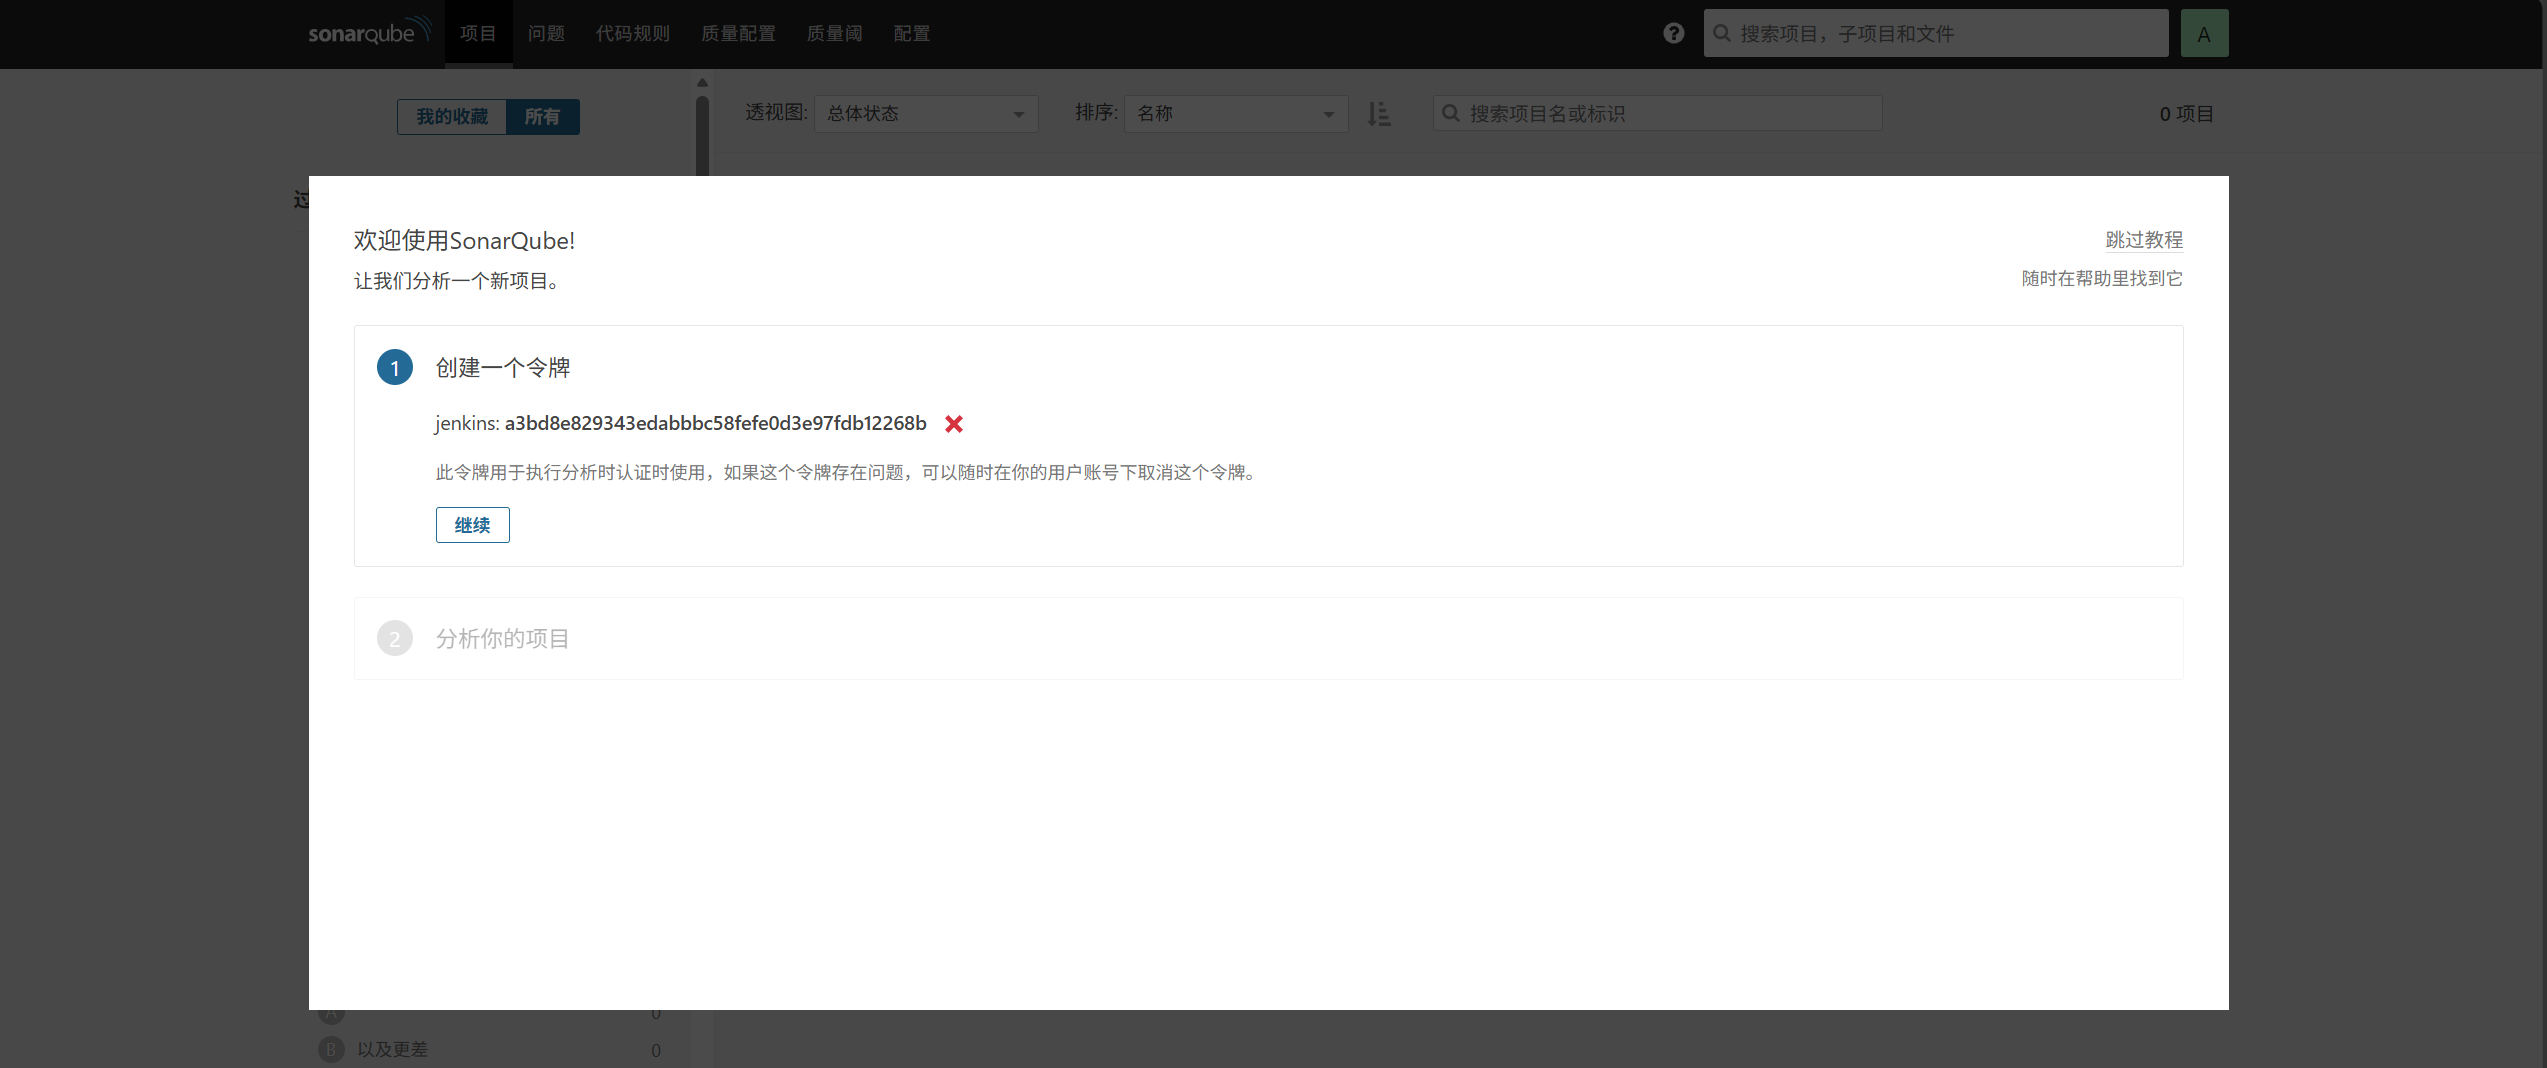This screenshot has height=1068, width=2547.
Task: Click the magnifier in global search
Action: pyautogui.click(x=1722, y=34)
